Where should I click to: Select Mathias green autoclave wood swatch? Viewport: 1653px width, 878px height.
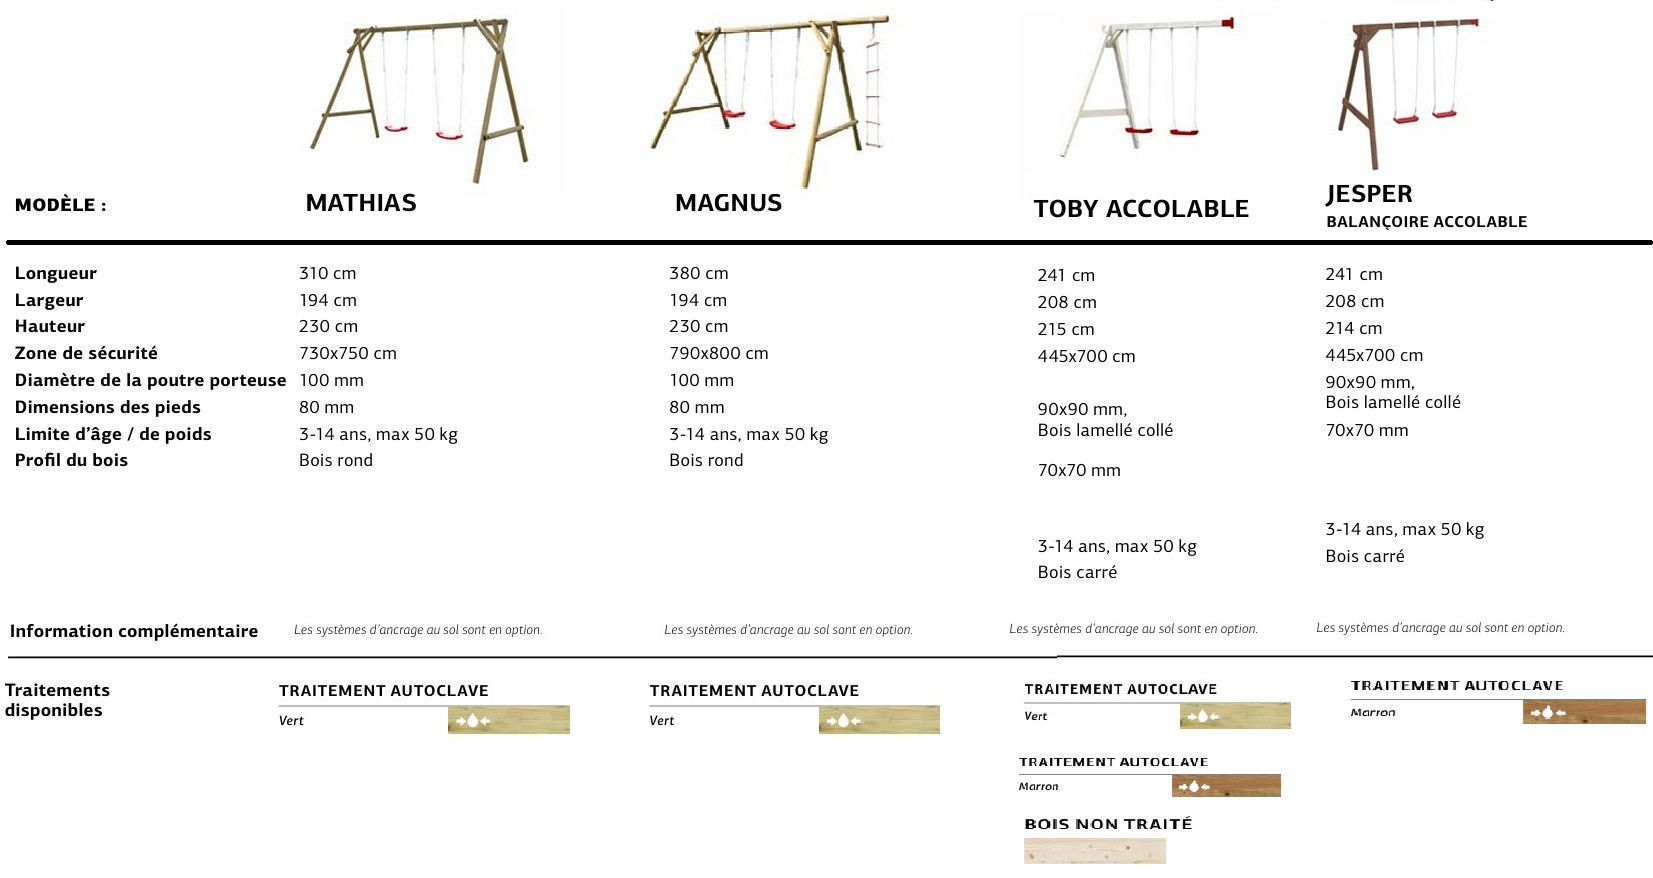pos(508,720)
